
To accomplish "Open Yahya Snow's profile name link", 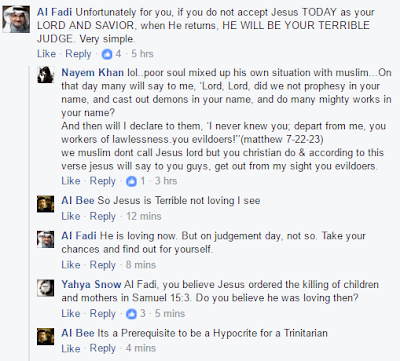I will [x=91, y=284].
